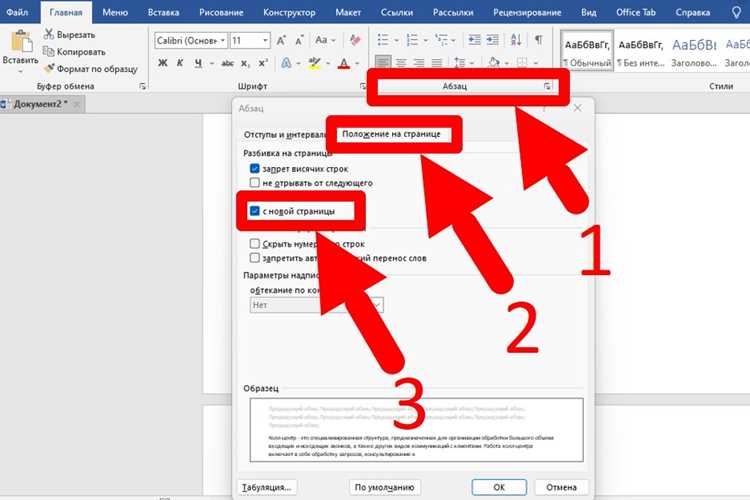
Task: Click the Табуляция... button
Action: click(266, 487)
